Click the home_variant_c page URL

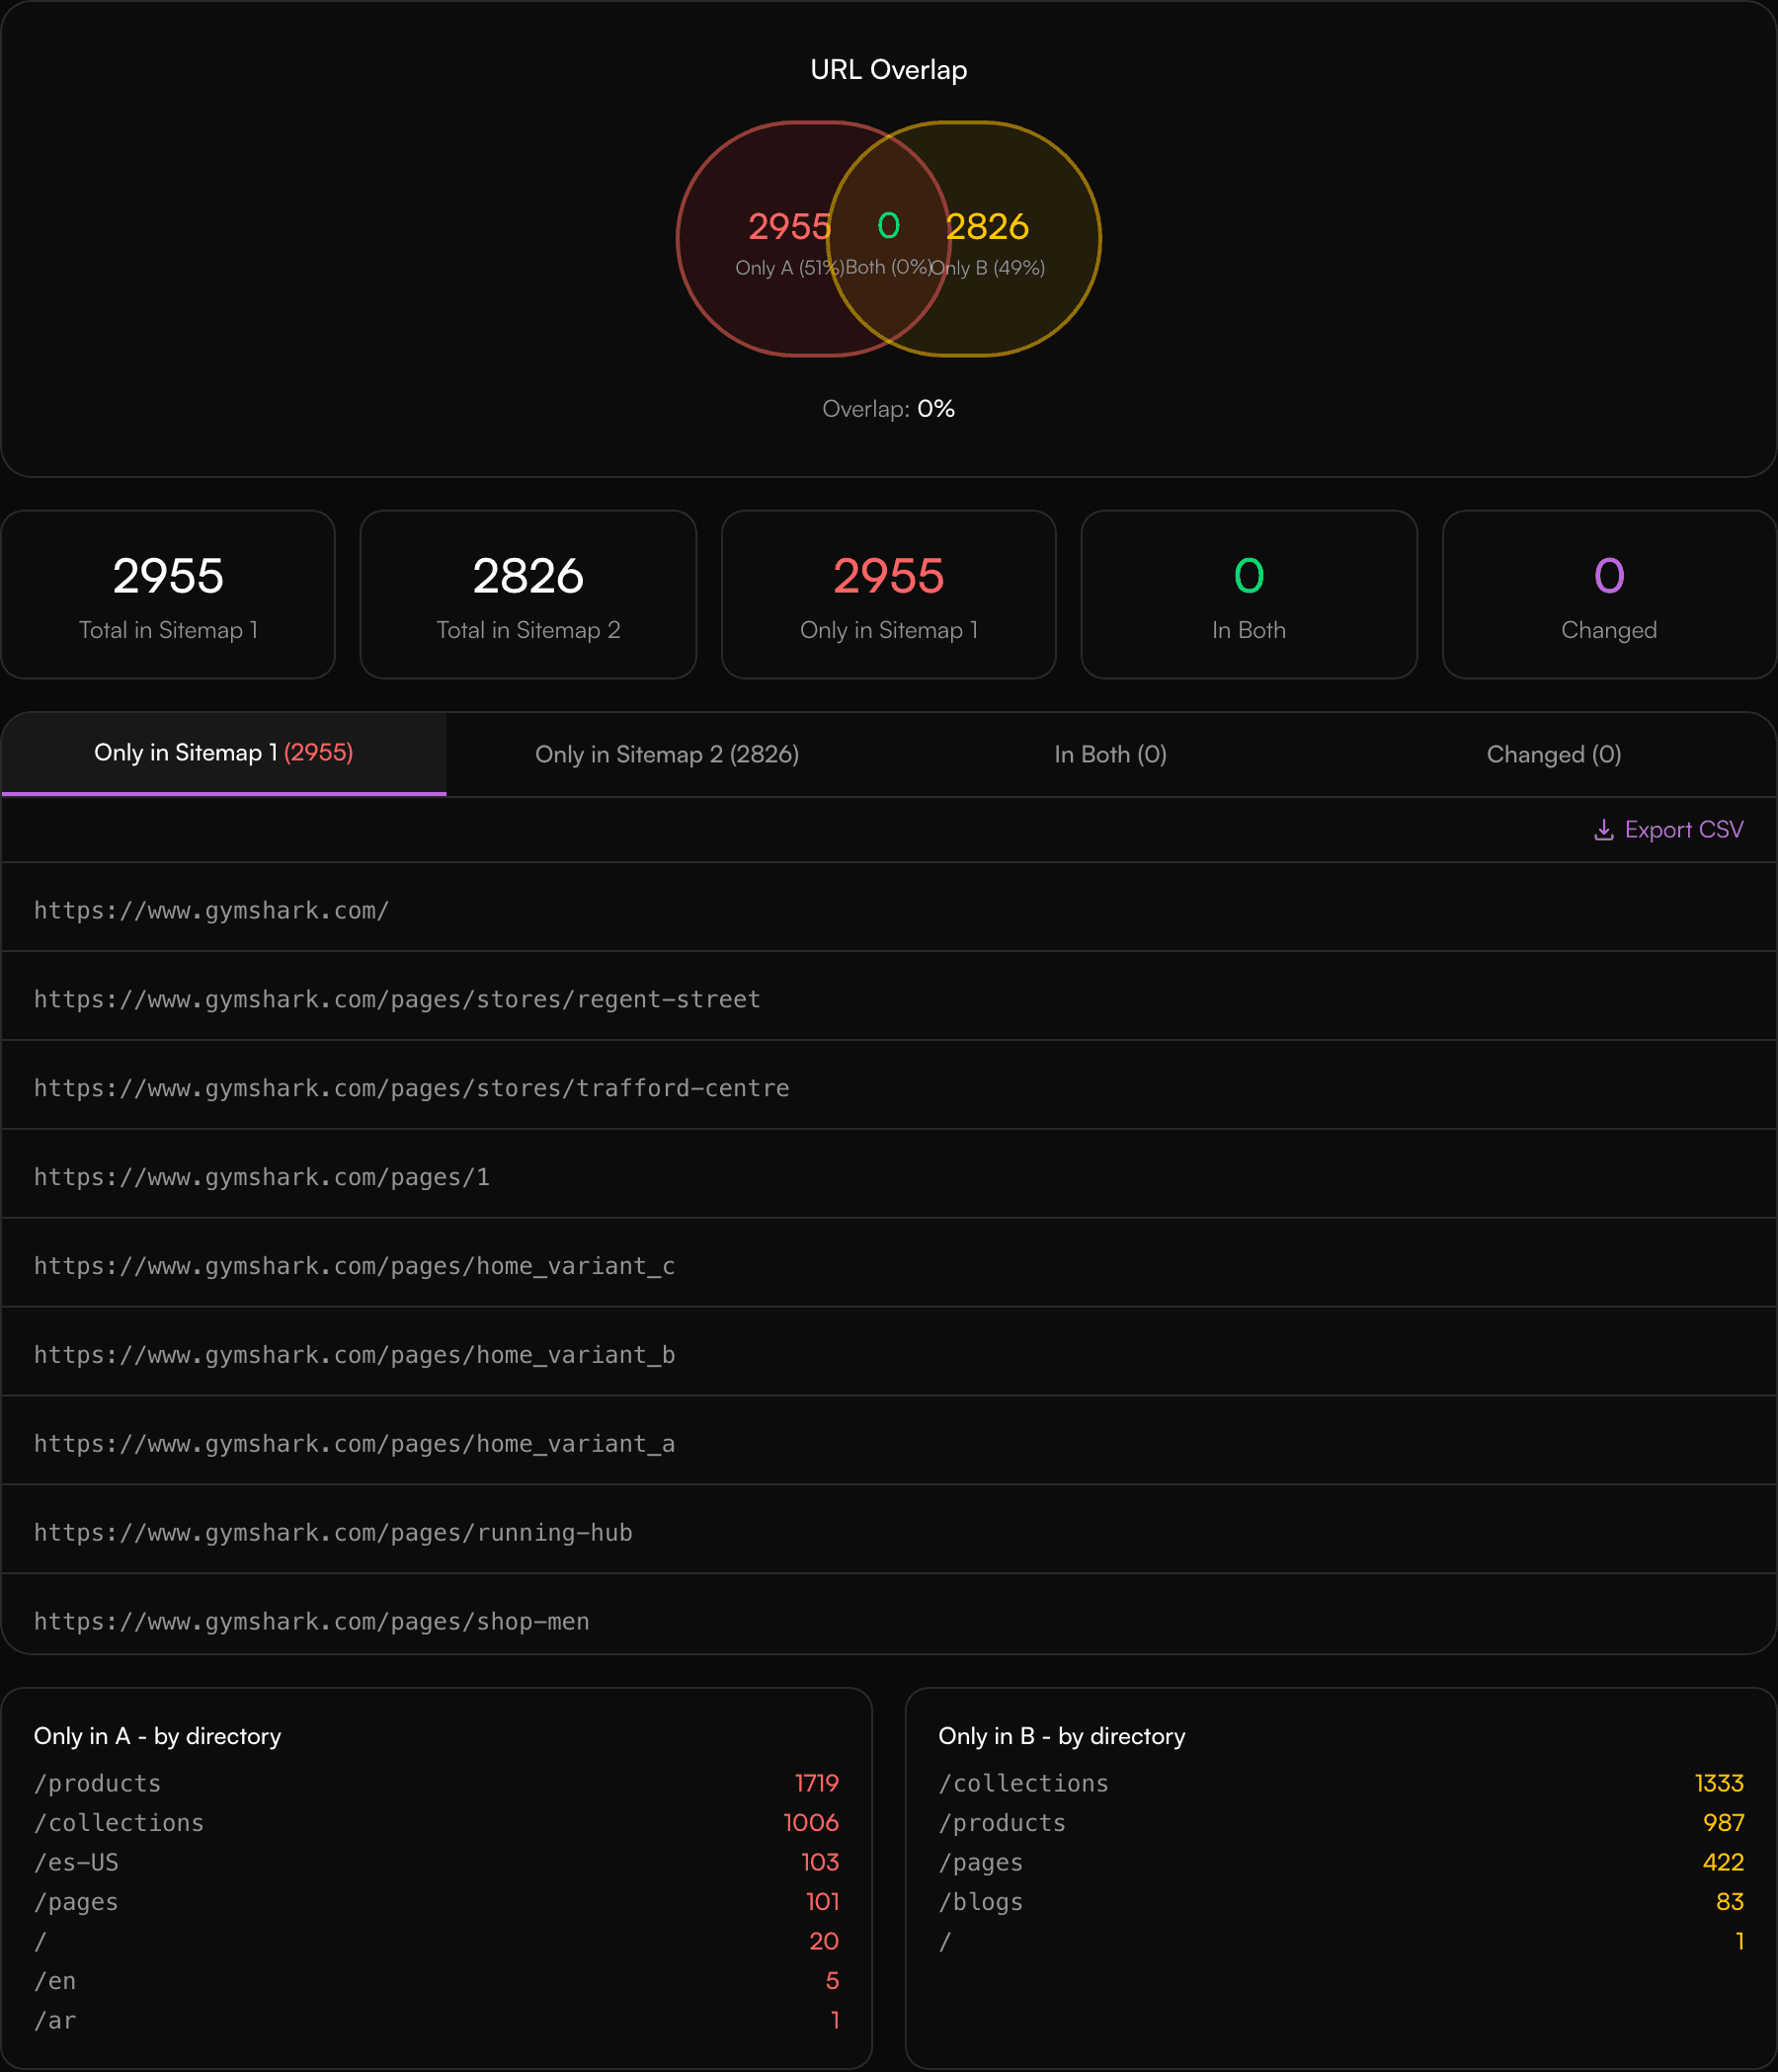point(354,1265)
